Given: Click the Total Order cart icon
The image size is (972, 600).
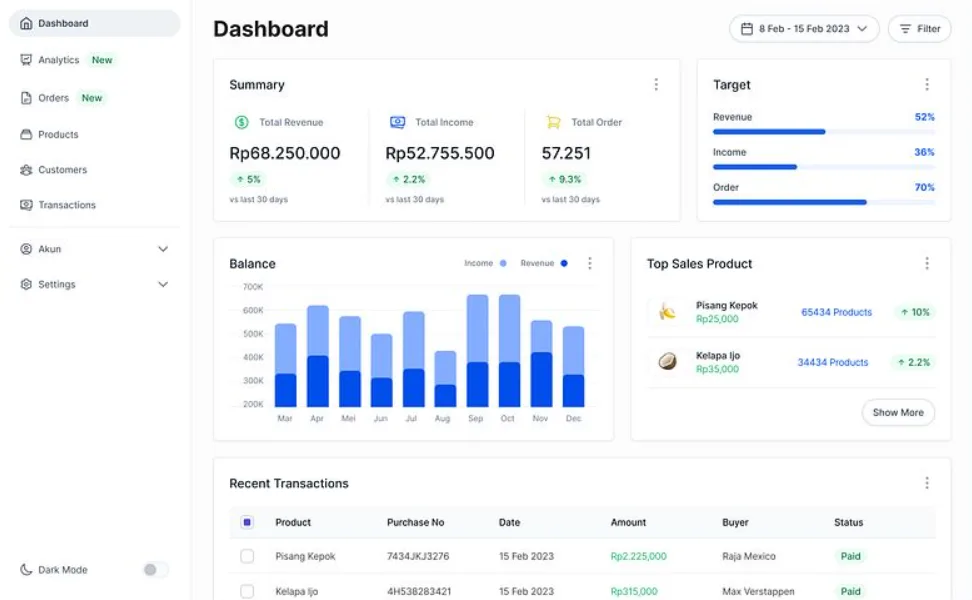Looking at the screenshot, I should point(553,122).
